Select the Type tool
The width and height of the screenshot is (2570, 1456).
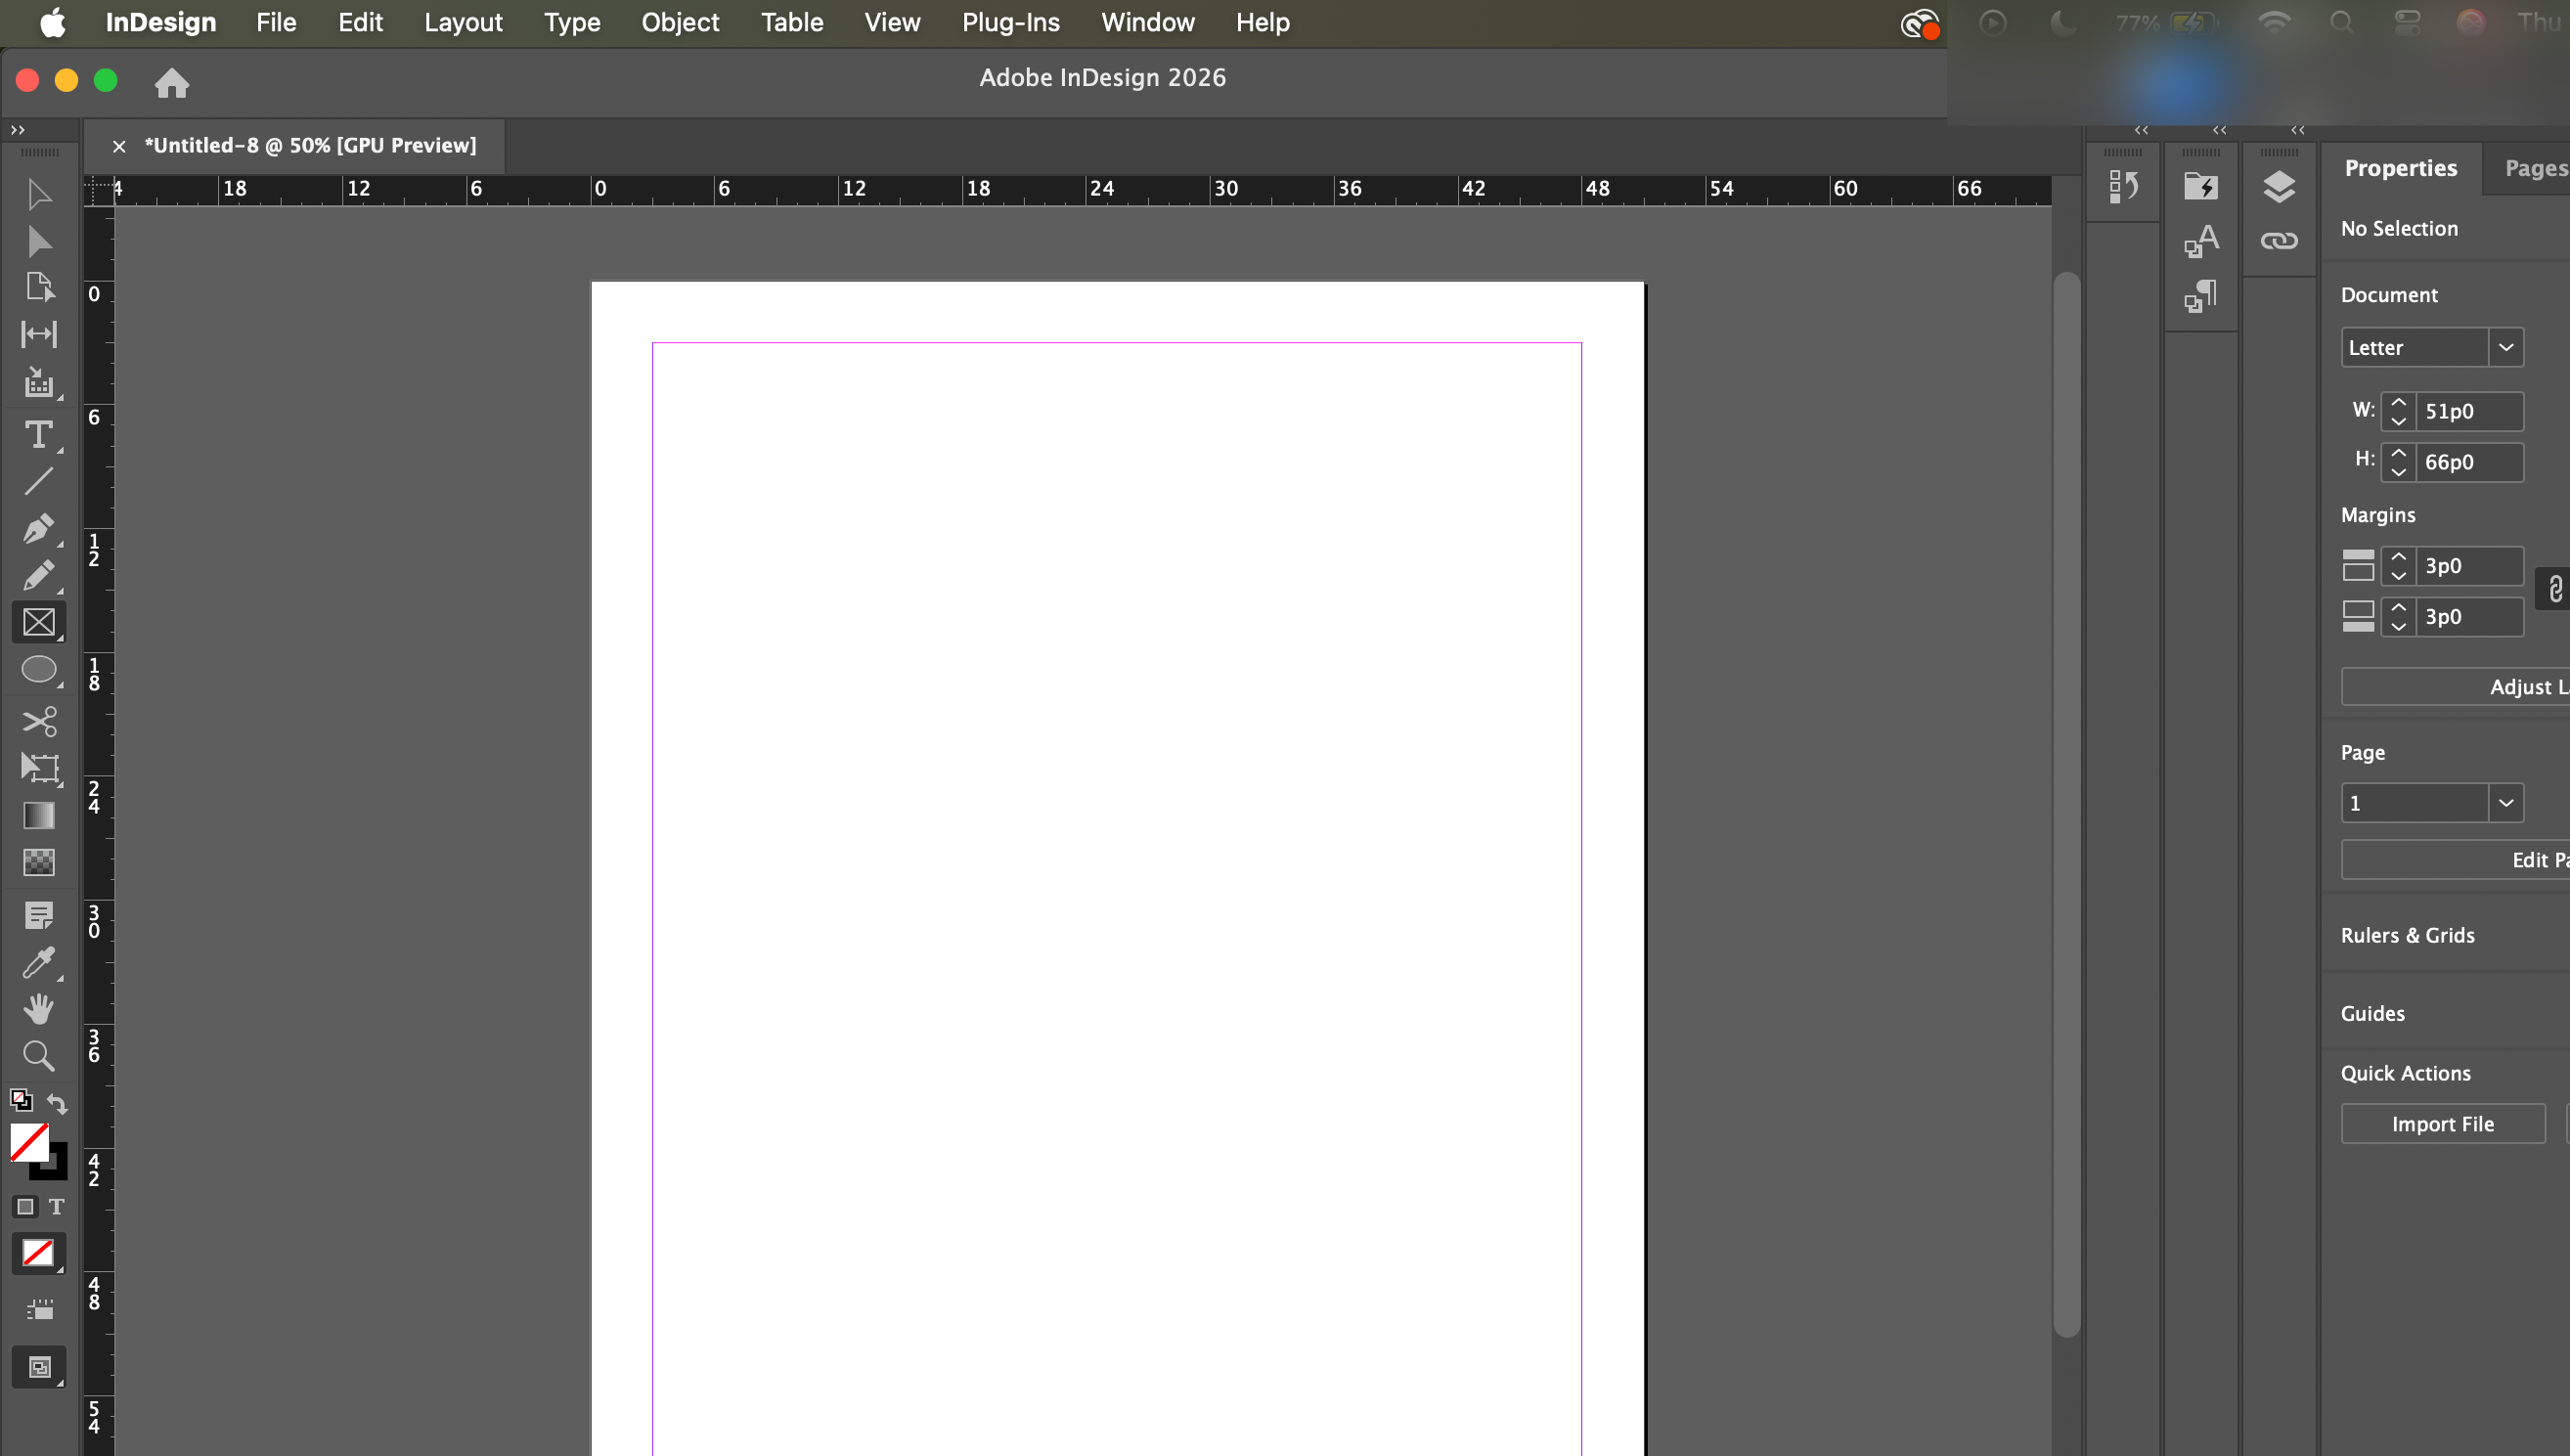coord(38,435)
